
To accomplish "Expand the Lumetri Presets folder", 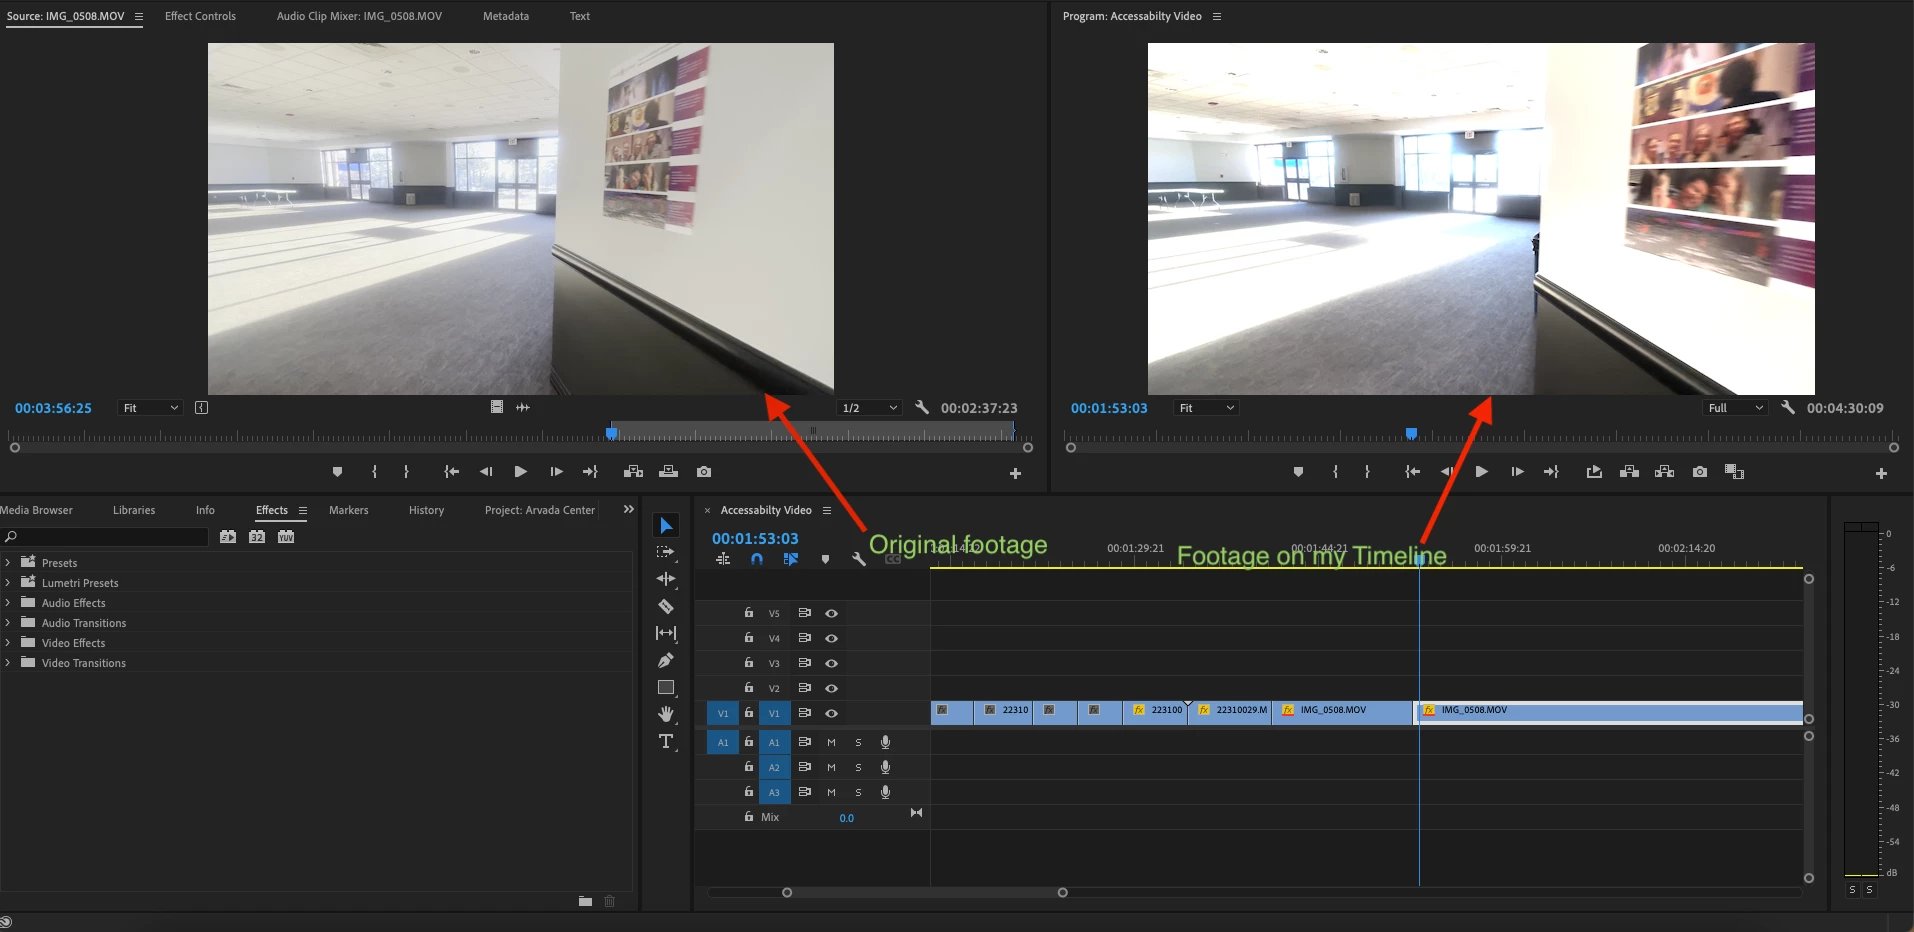I will click(8, 583).
